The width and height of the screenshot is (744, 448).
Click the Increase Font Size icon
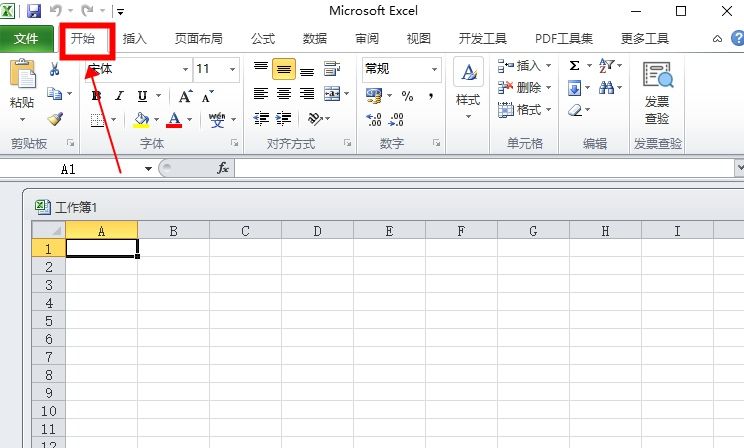click(x=185, y=96)
